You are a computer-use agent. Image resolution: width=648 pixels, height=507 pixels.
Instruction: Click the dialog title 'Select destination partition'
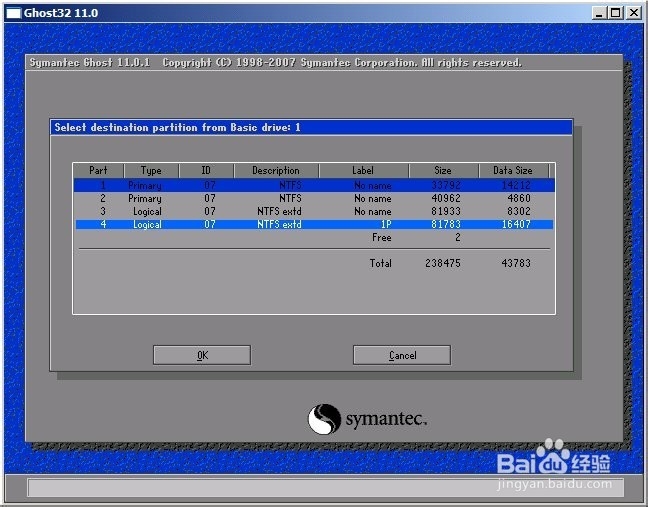pyautogui.click(x=177, y=127)
